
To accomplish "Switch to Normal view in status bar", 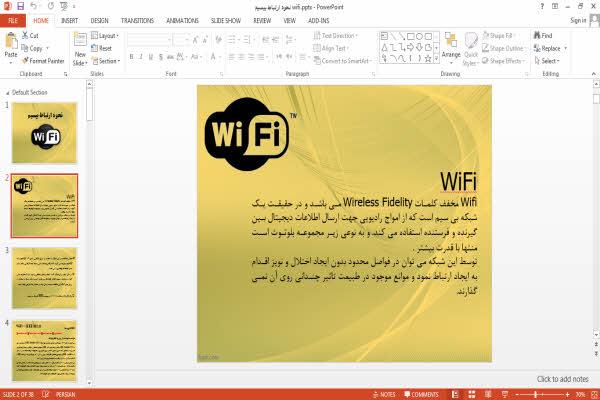I will [x=455, y=394].
